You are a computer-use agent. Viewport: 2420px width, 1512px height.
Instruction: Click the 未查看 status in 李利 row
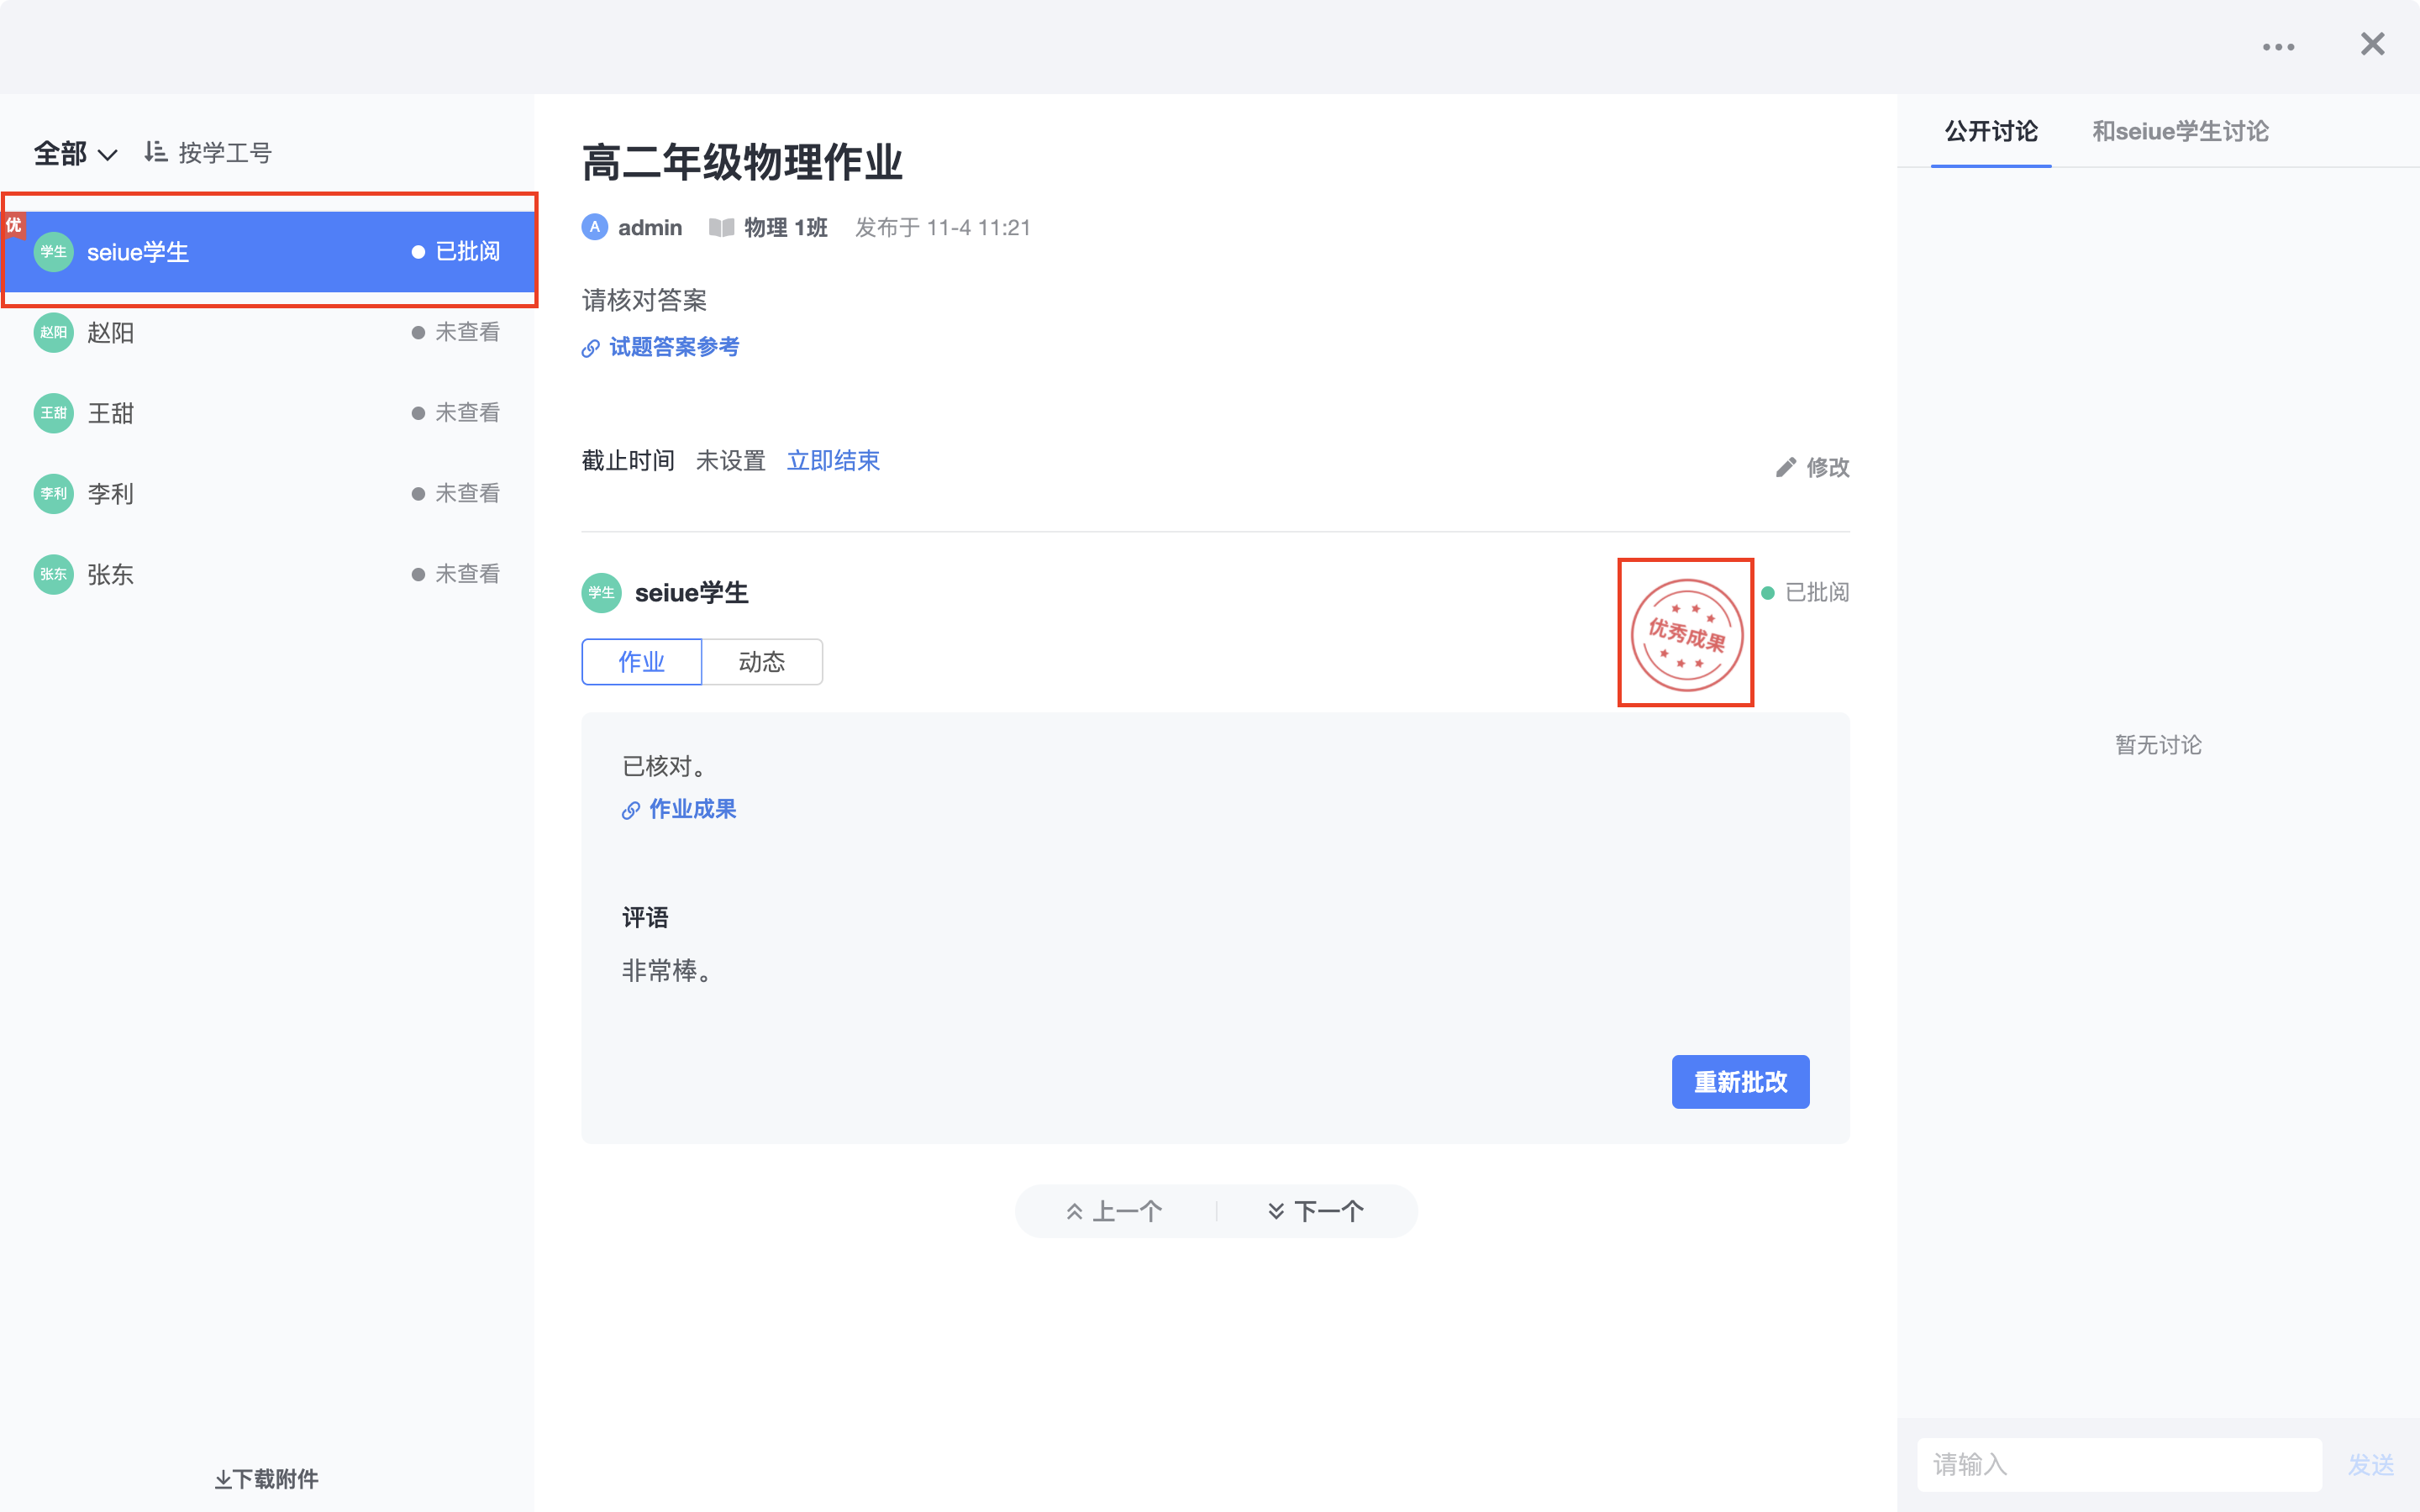pyautogui.click(x=456, y=493)
